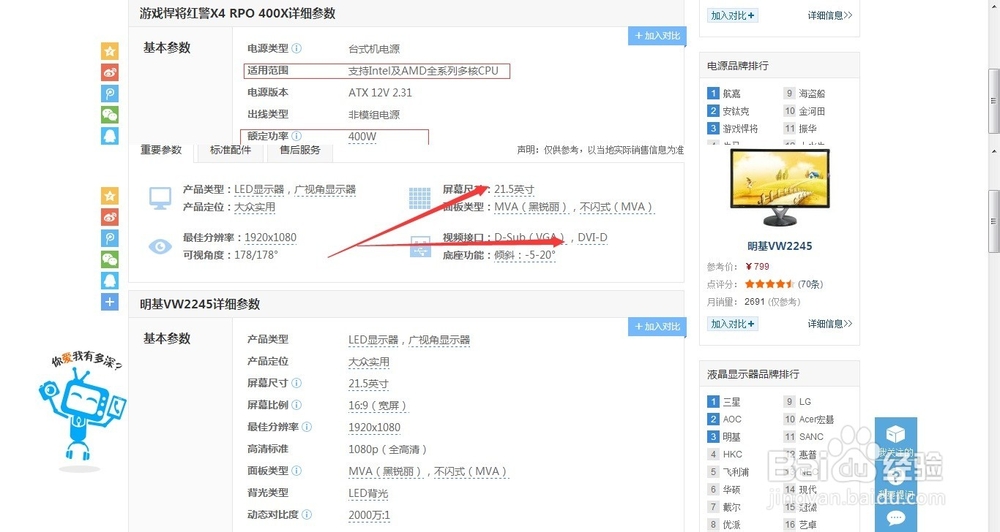
Task: Click the 16:9(宽屏) value link
Action: coord(378,406)
